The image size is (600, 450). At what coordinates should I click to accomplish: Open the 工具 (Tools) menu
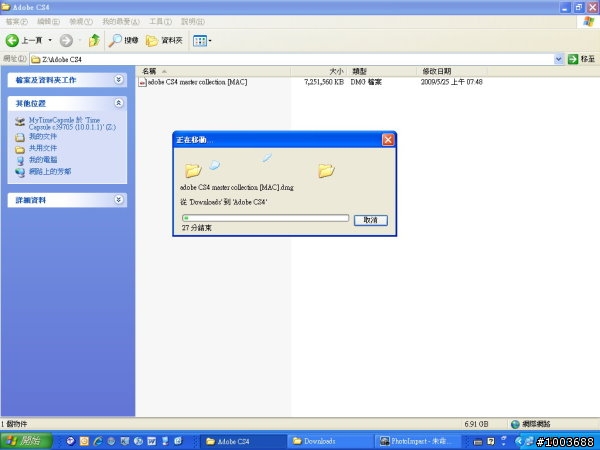(160, 22)
